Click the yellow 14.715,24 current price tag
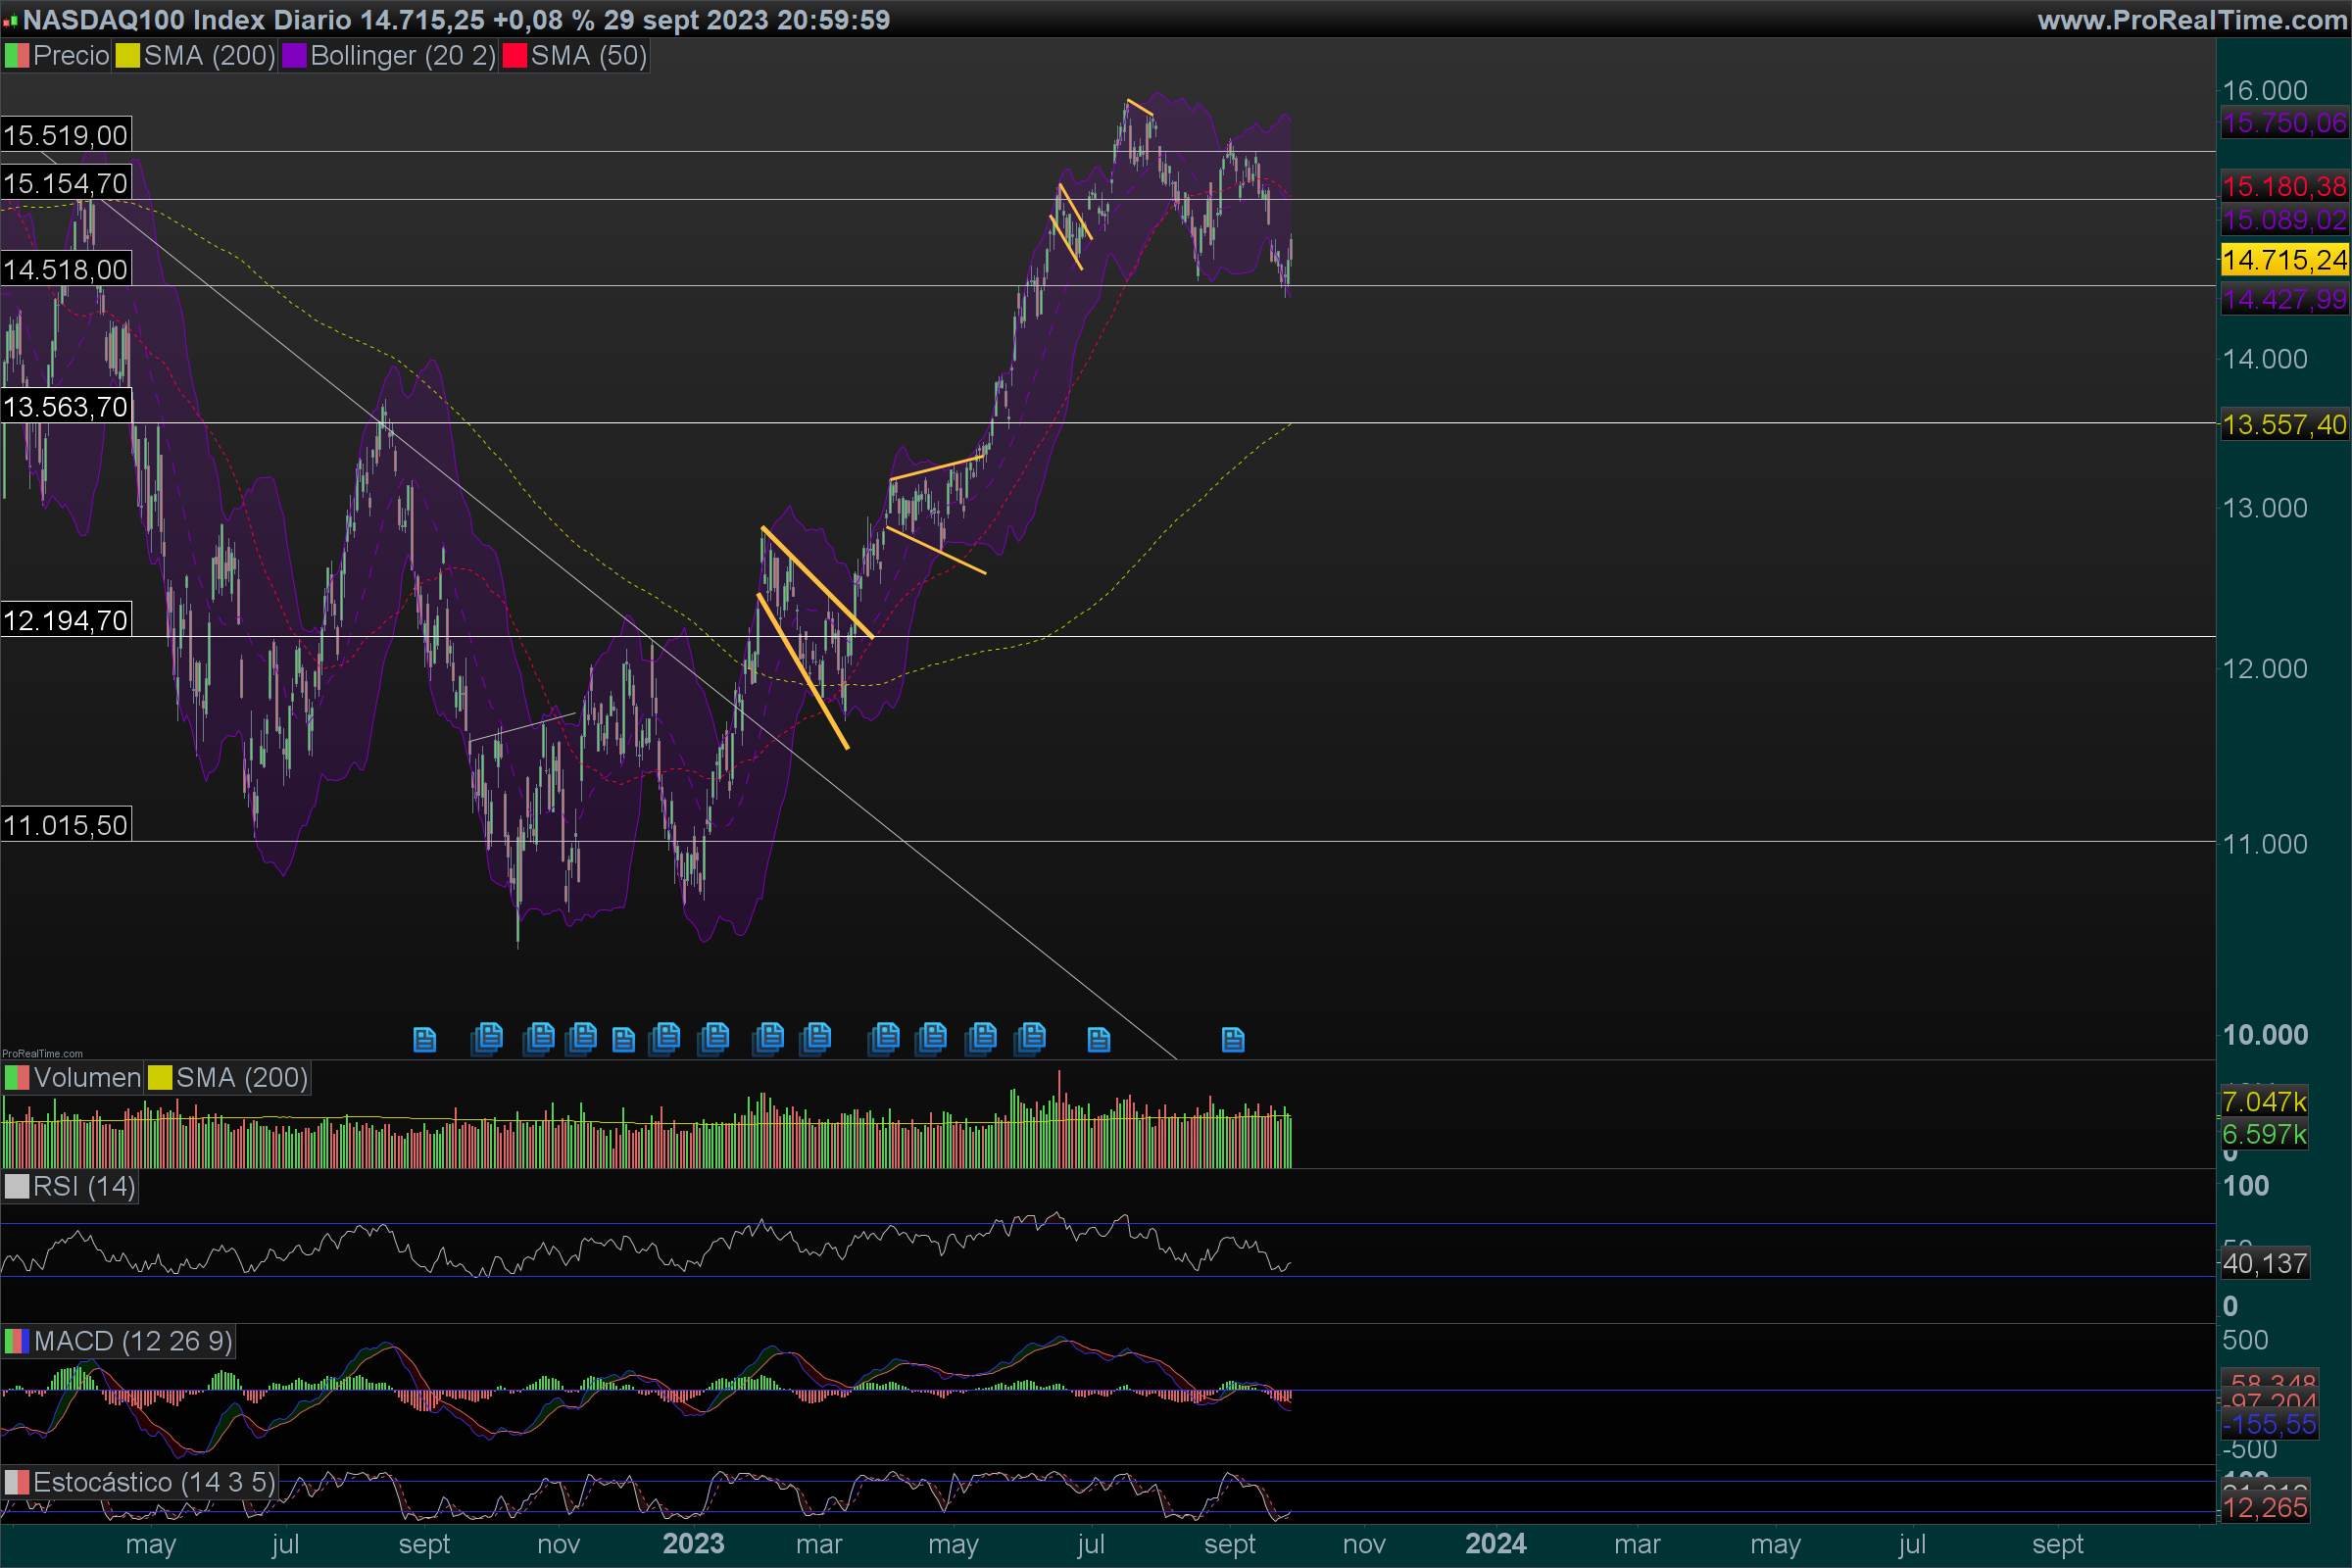Viewport: 2352px width, 1568px height. 2283,260
